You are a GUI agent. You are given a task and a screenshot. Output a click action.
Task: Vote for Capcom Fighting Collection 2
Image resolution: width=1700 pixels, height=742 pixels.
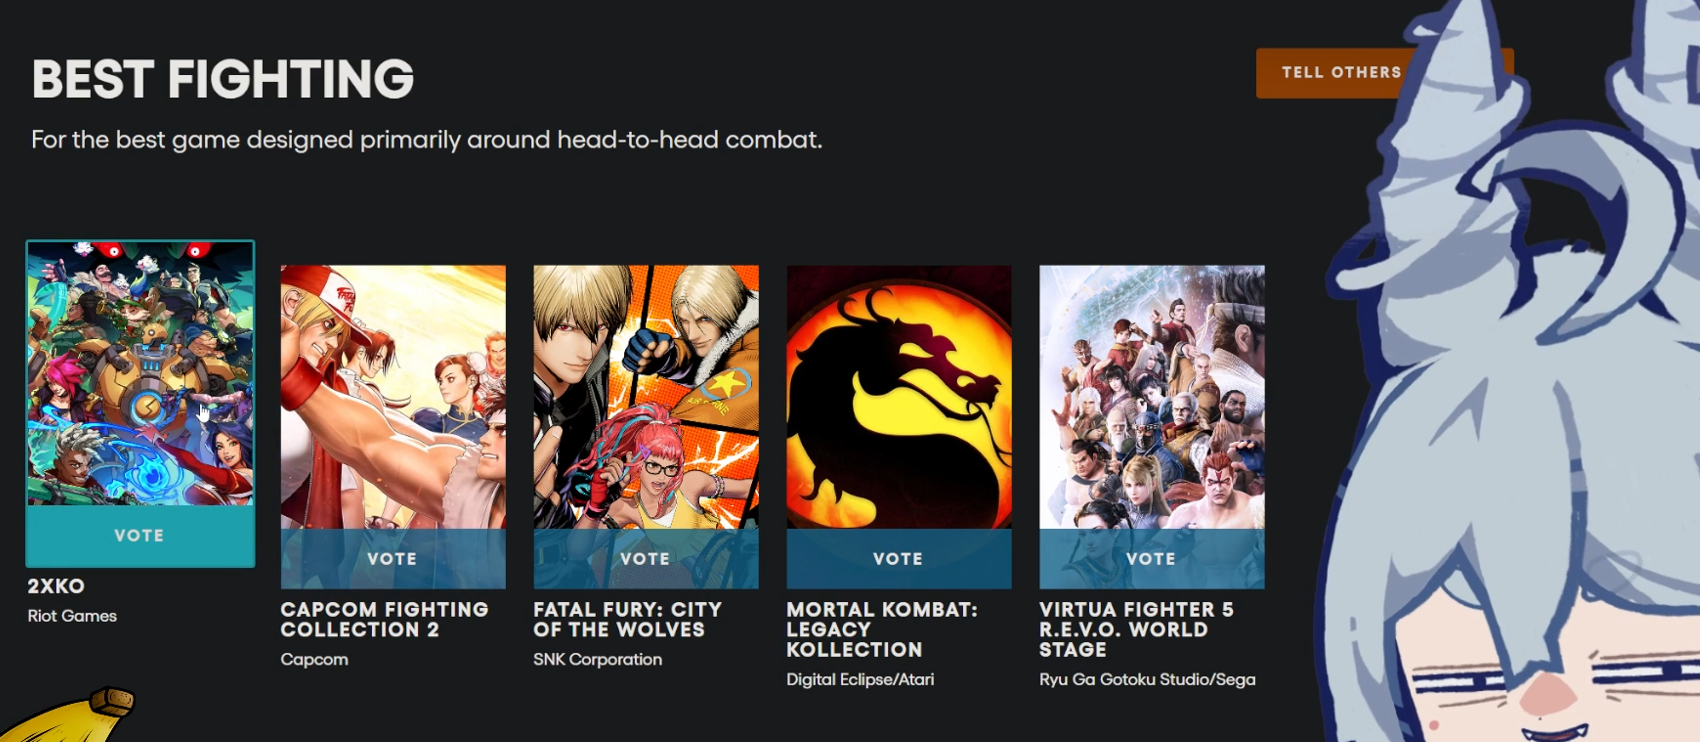pyautogui.click(x=393, y=558)
